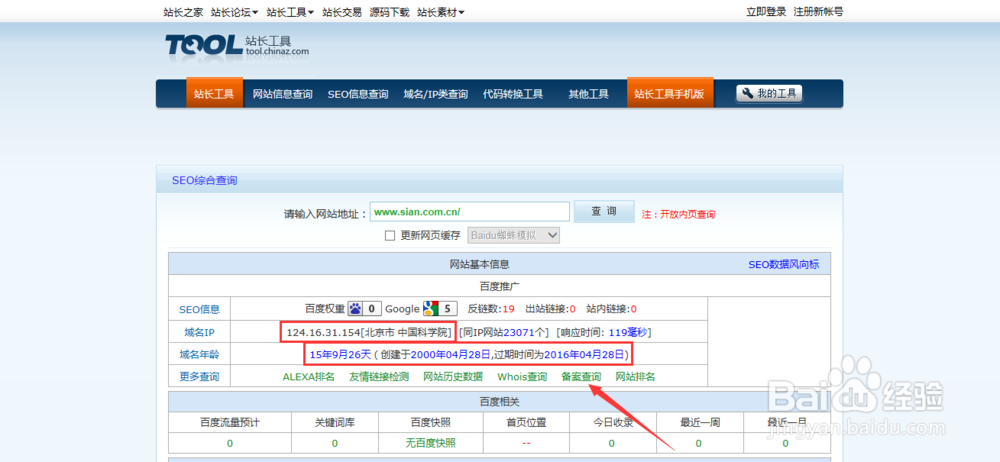This screenshot has width=1000, height=462.
Task: Click the SEO综合查询 heading link
Action: pyautogui.click(x=204, y=181)
